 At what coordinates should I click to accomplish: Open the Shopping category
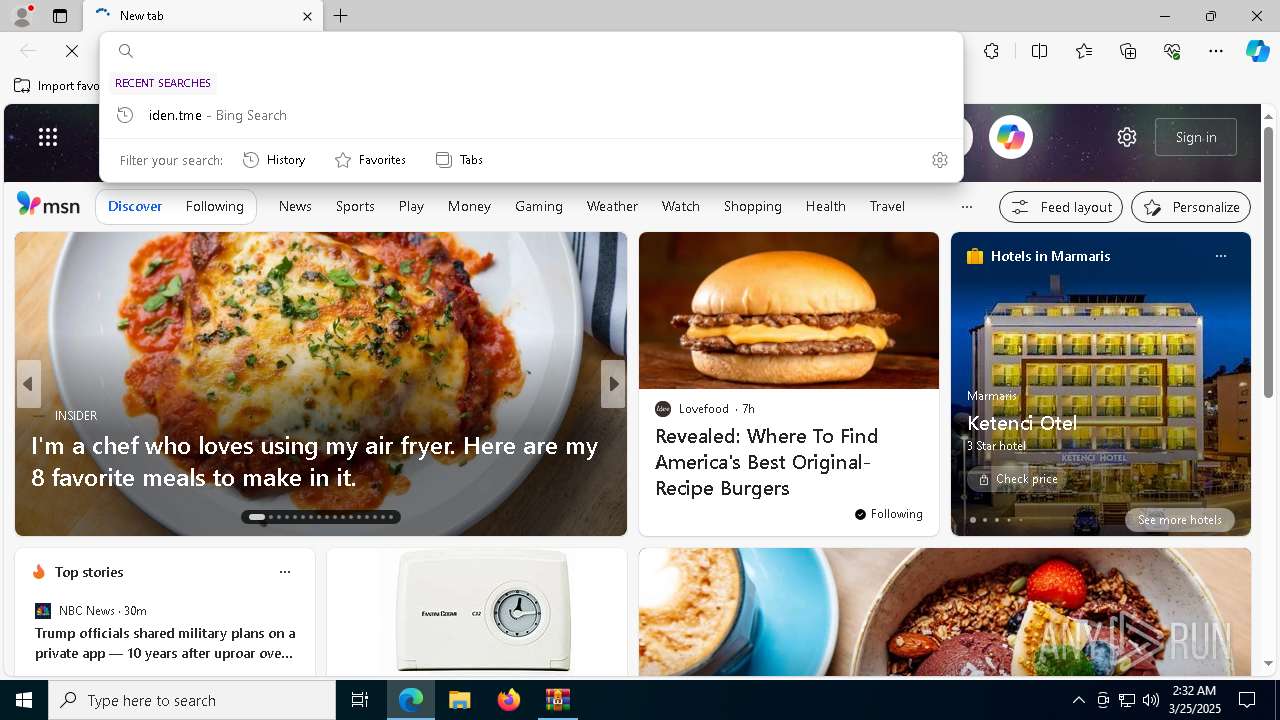[x=752, y=206]
